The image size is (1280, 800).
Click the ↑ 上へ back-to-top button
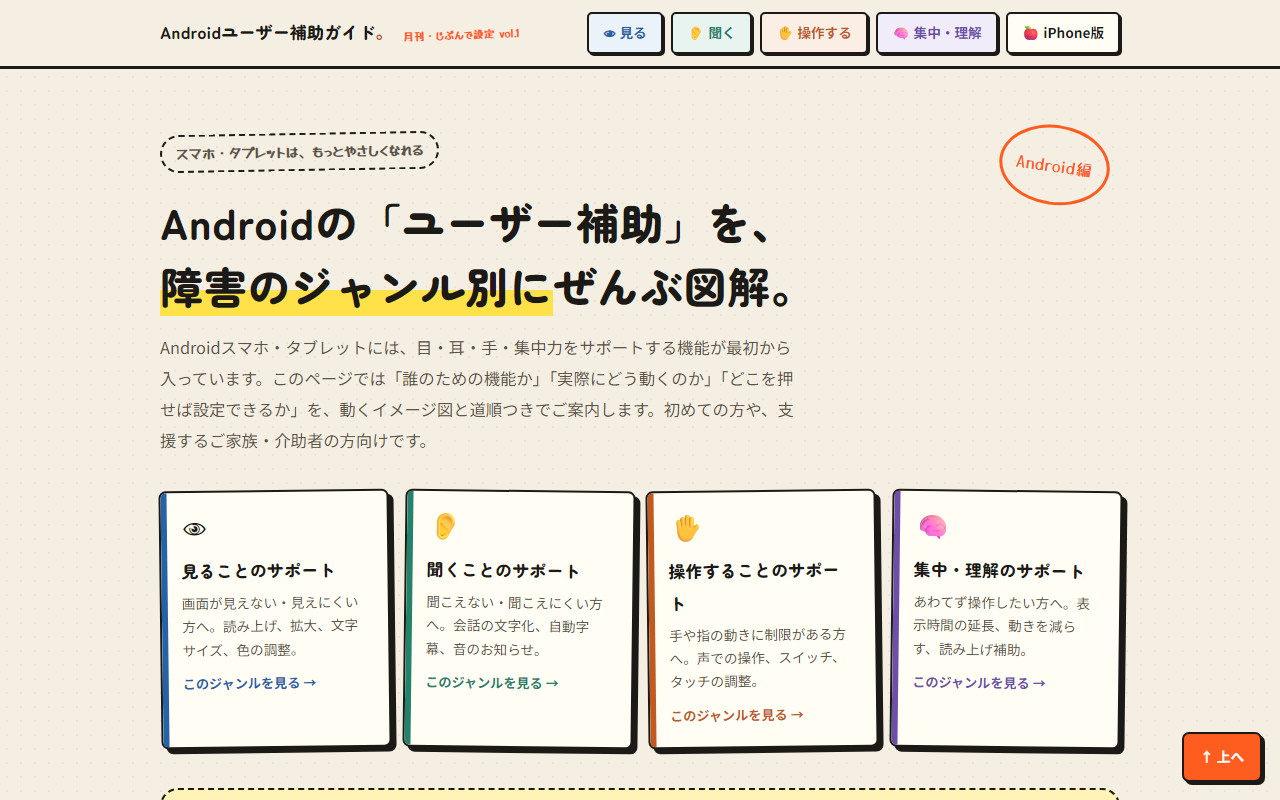(1222, 757)
